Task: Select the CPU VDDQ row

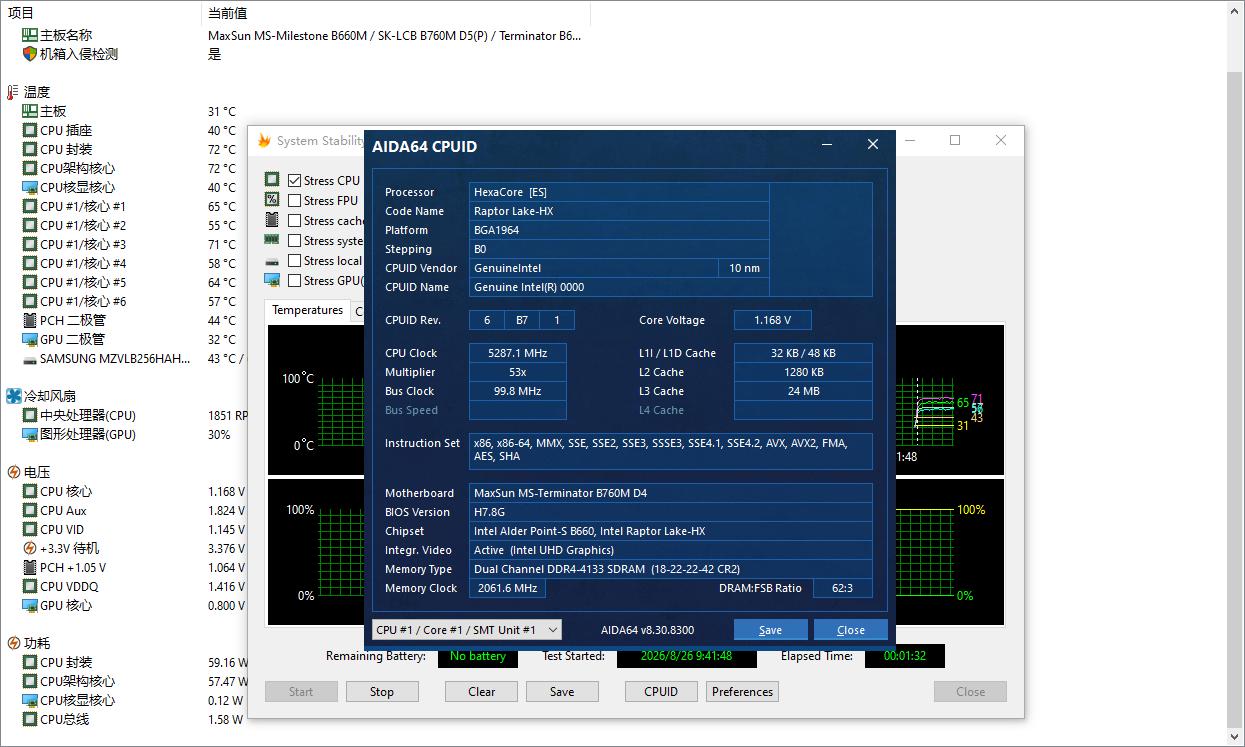Action: click(x=124, y=586)
